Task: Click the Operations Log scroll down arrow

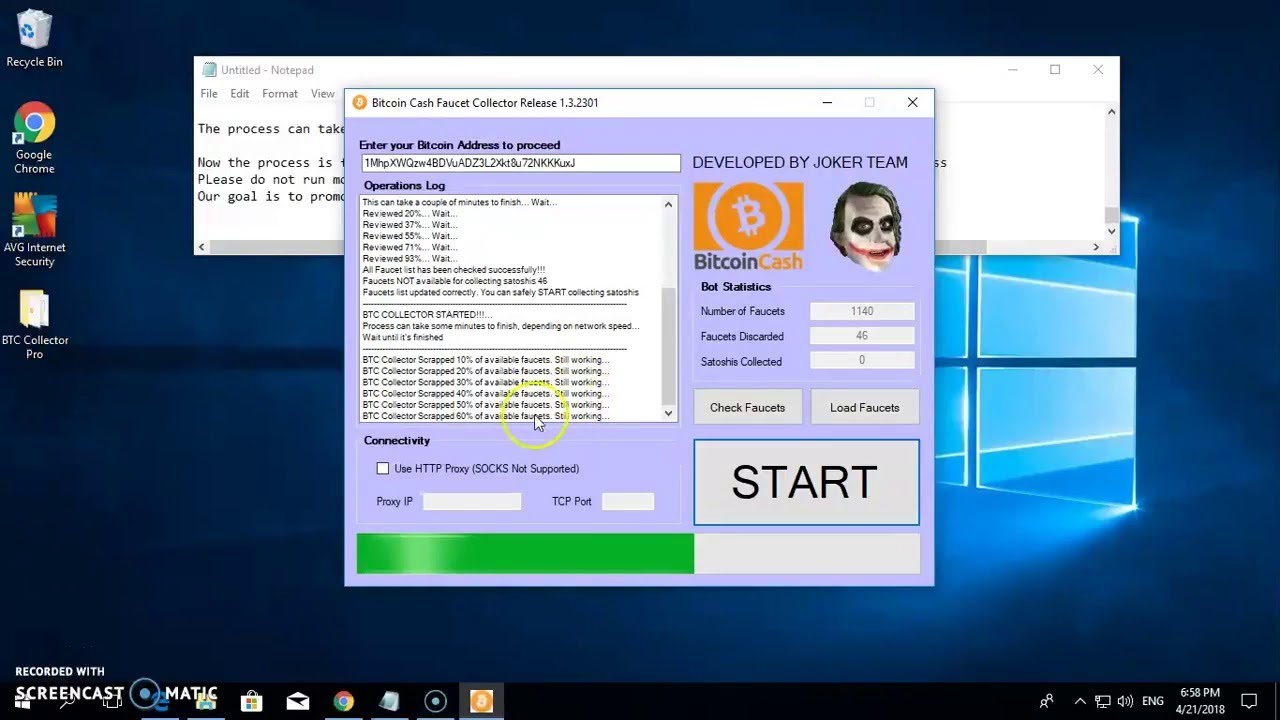Action: [x=669, y=413]
